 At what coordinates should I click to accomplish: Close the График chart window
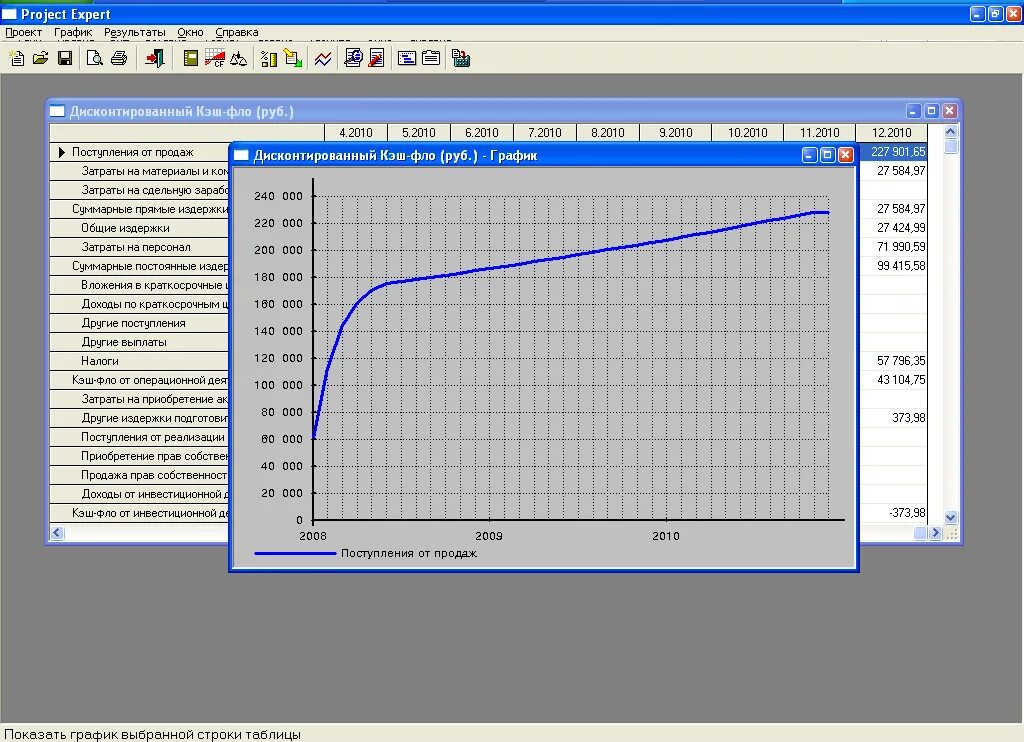click(x=845, y=155)
